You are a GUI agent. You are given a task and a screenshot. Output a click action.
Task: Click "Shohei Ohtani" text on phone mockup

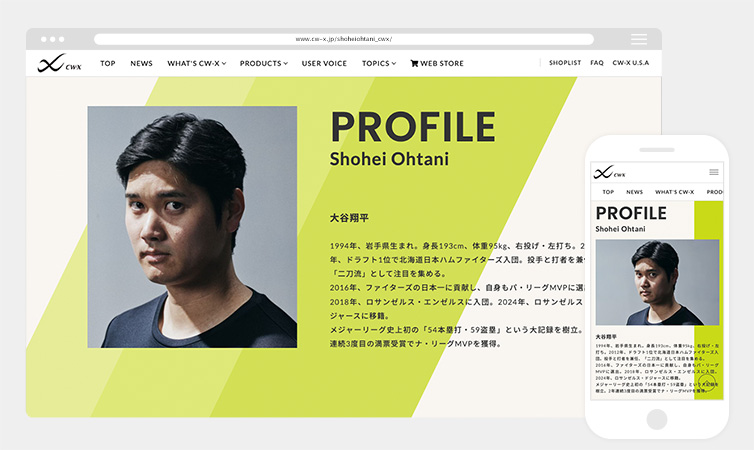[620, 229]
